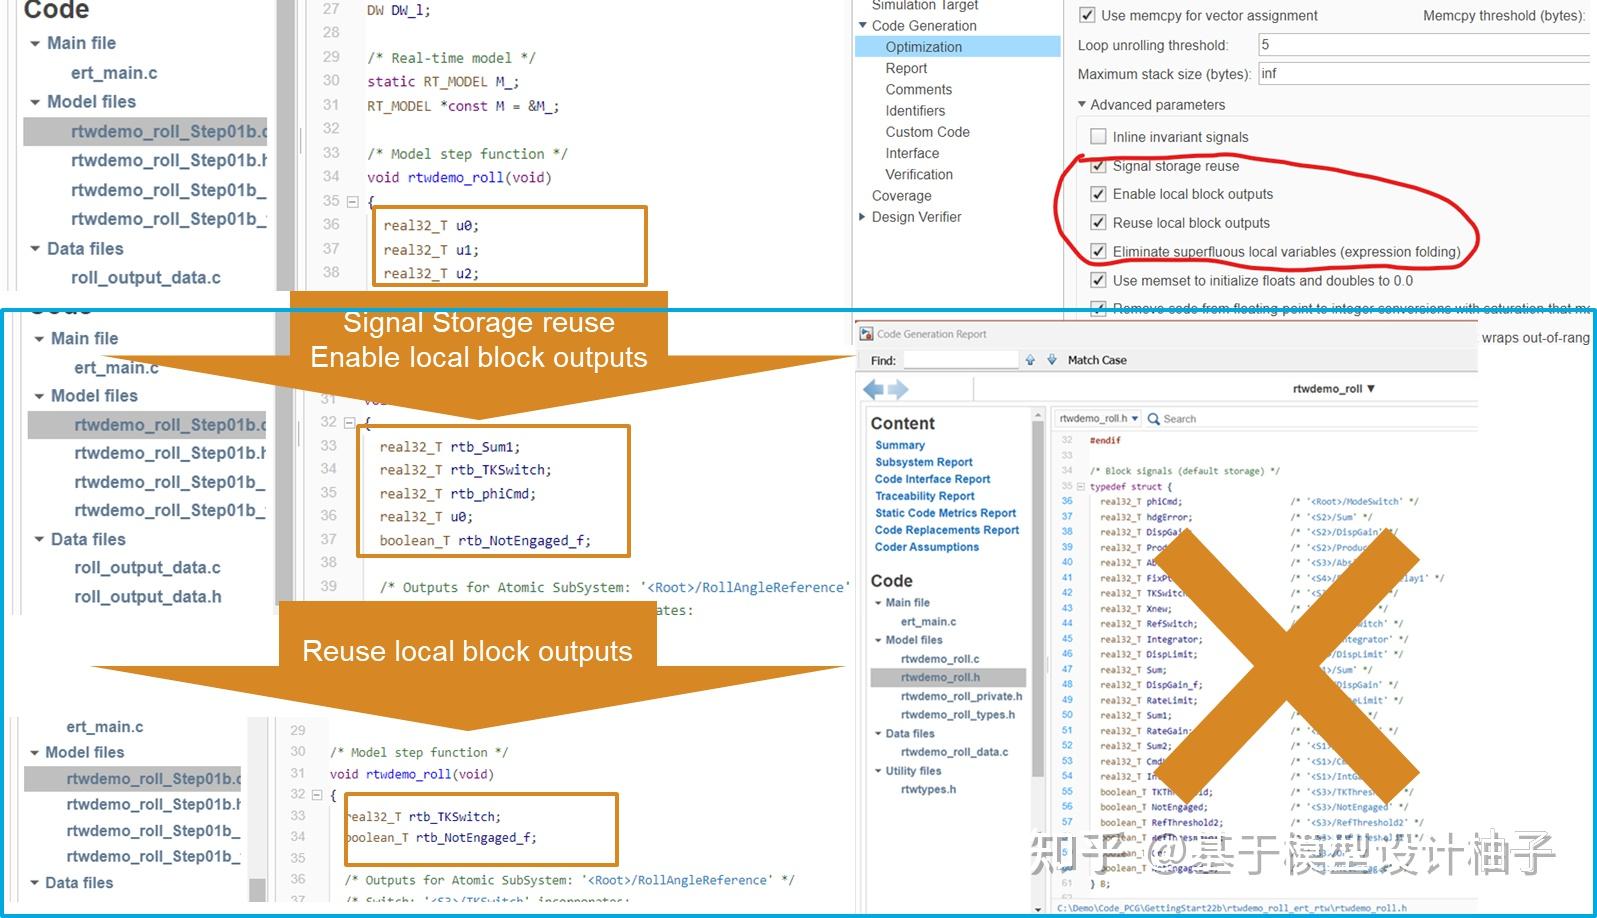Click the find-previous up arrow in report
1597x918 pixels.
pyautogui.click(x=1030, y=360)
